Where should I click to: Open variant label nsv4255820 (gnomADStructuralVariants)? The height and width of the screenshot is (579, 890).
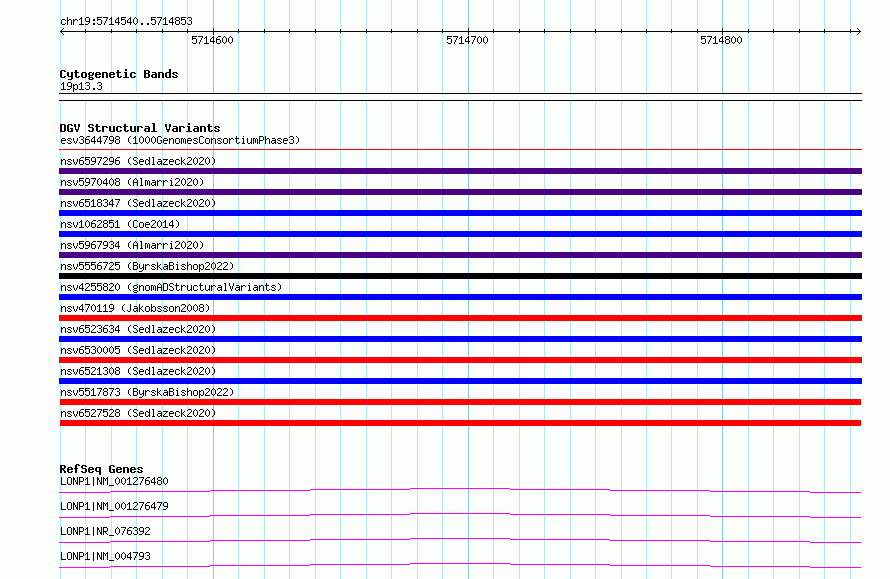(x=171, y=287)
